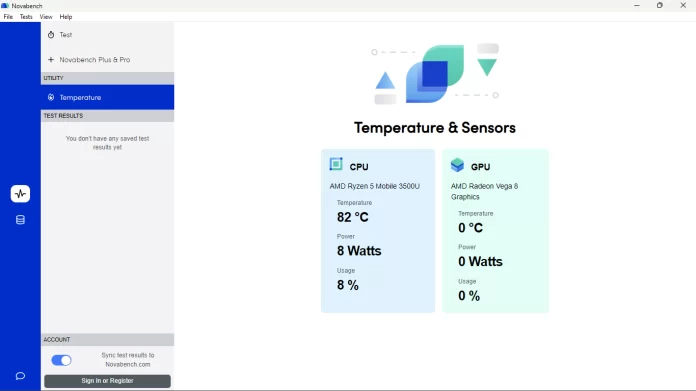696x391 pixels.
Task: Open the chat feedback icon at sidebar bottom
Action: point(20,376)
